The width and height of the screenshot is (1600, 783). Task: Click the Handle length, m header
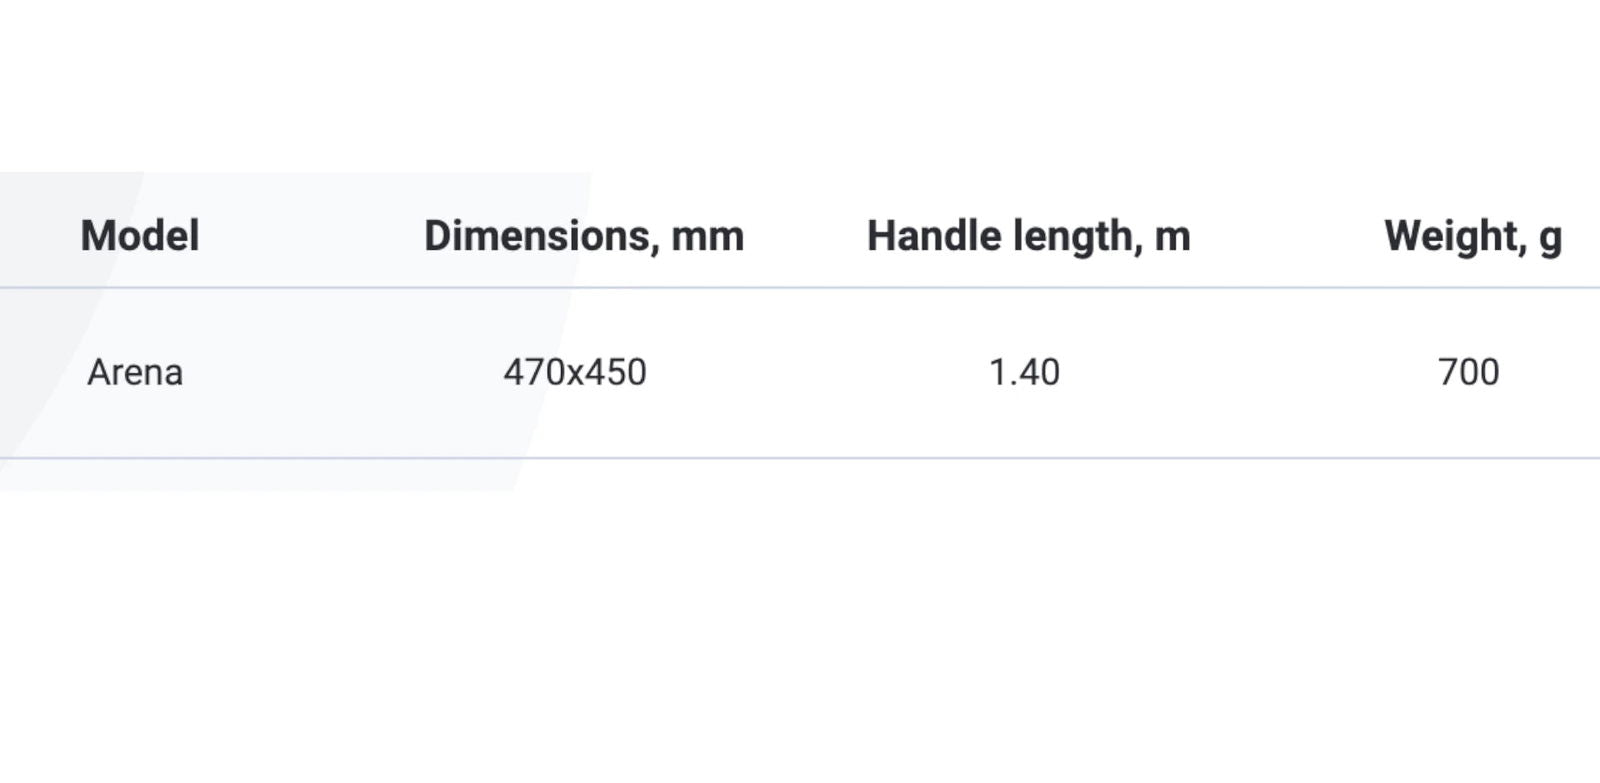[1028, 237]
